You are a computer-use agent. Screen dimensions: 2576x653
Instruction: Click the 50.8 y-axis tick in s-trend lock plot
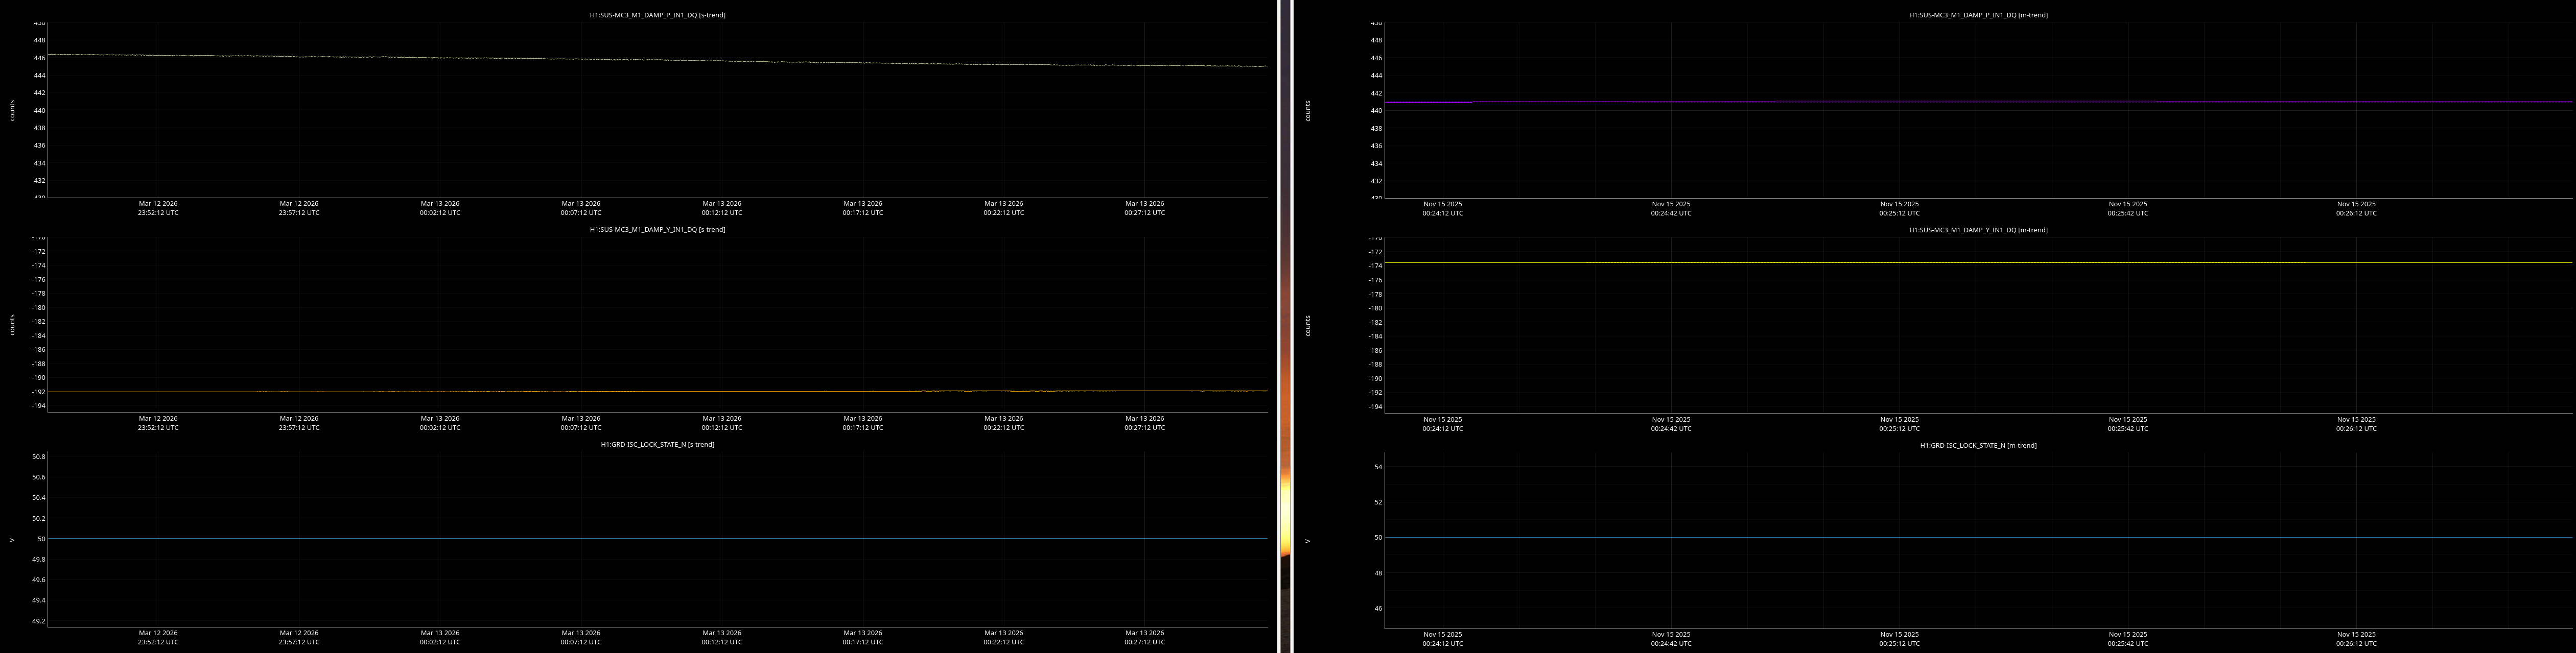38,456
